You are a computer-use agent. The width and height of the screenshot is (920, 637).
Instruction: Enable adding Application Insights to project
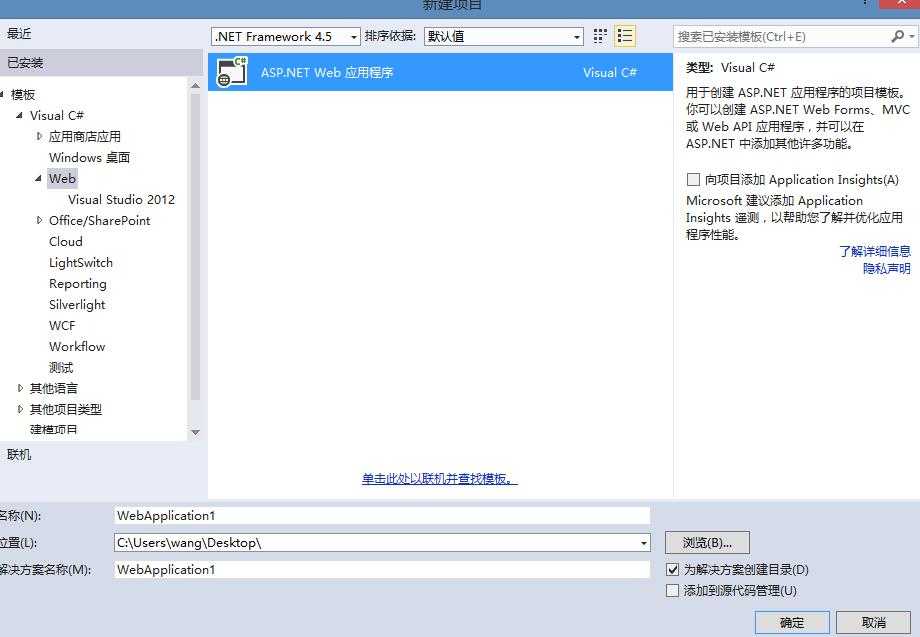693,179
